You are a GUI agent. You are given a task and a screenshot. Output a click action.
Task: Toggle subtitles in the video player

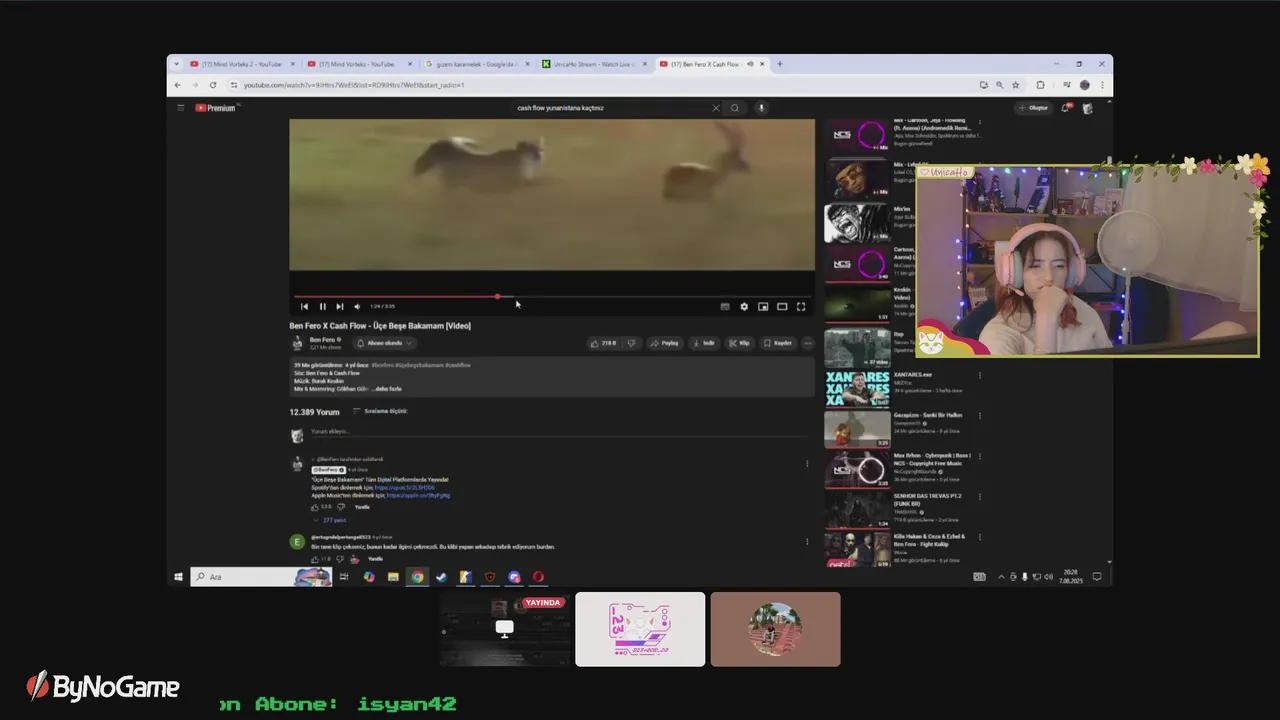(725, 307)
